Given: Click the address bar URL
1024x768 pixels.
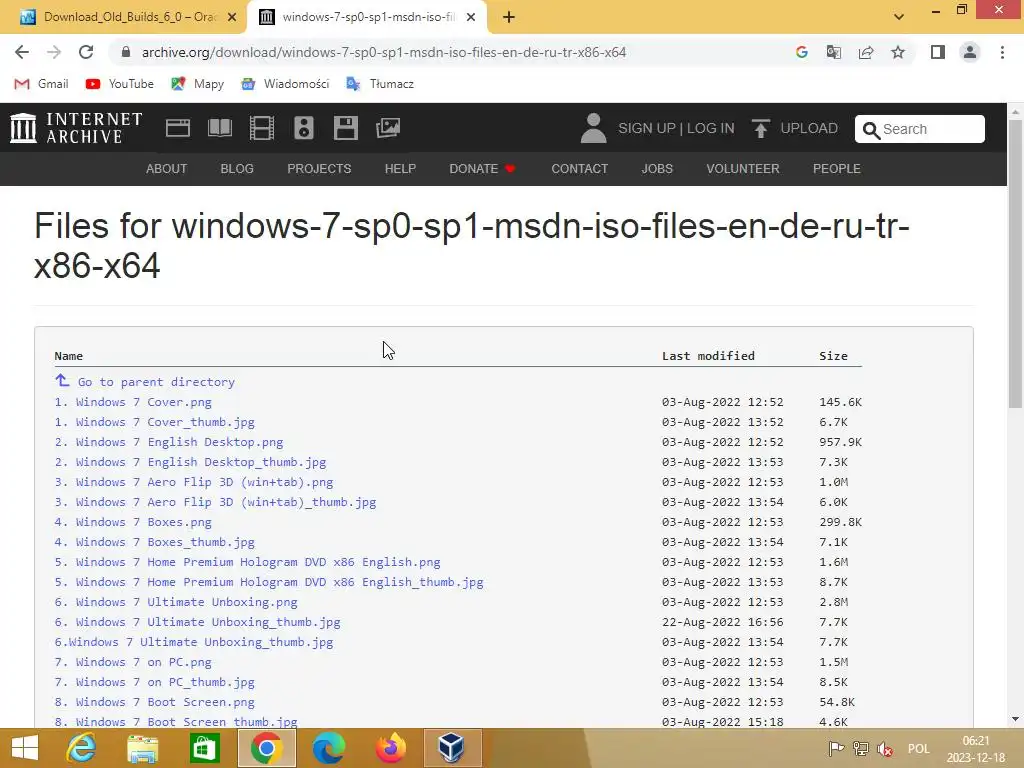Looking at the screenshot, I should click(x=383, y=52).
